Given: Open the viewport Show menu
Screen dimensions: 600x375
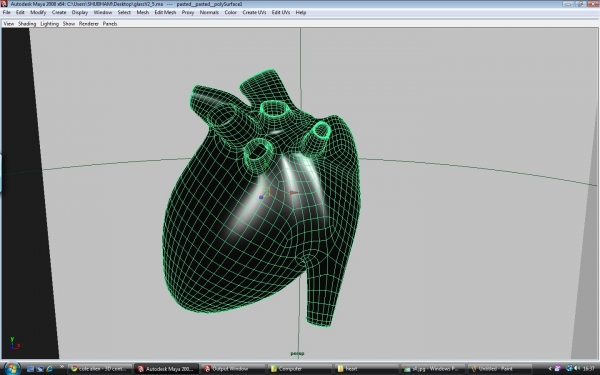Looking at the screenshot, I should [69, 24].
